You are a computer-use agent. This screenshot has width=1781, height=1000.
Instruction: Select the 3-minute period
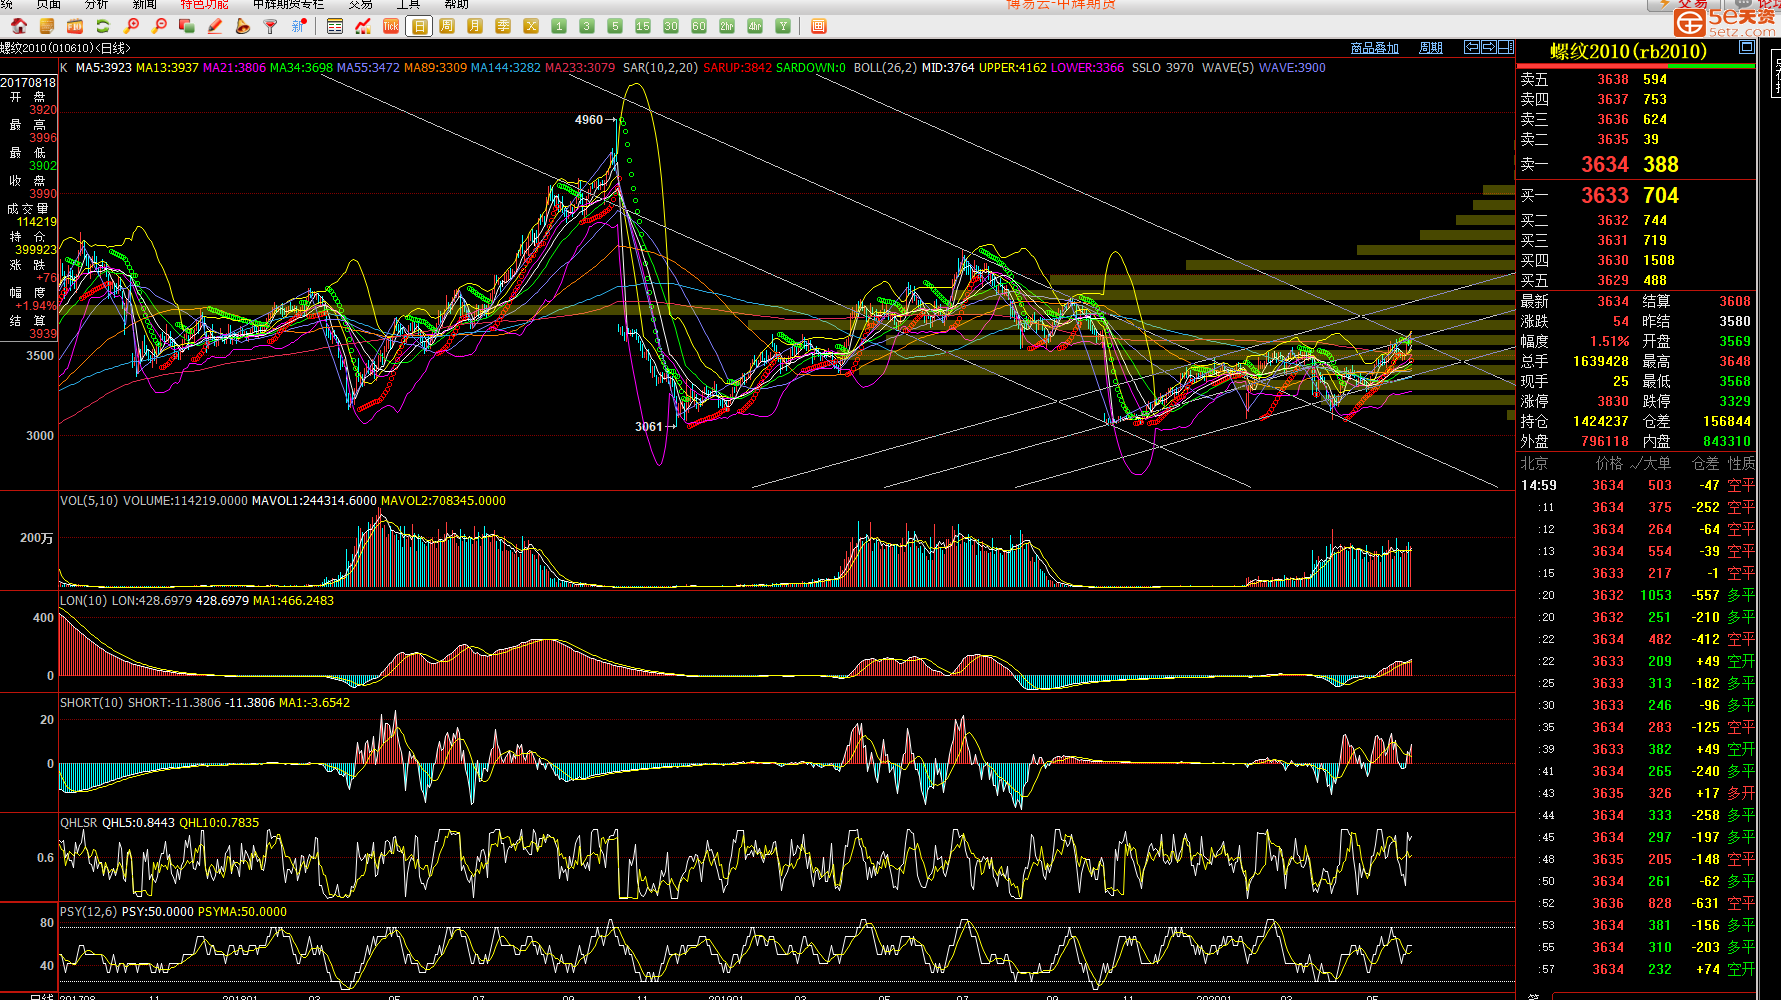[587, 27]
